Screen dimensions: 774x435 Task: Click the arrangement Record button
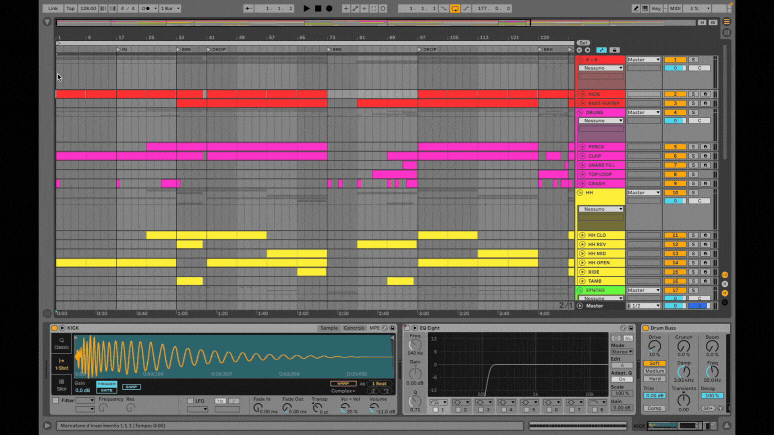(329, 8)
